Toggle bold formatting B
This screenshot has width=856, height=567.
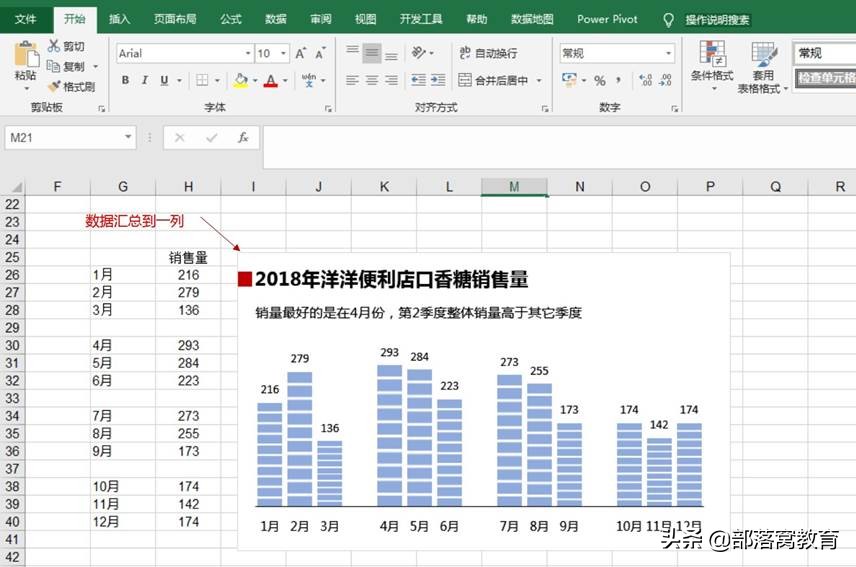(125, 80)
